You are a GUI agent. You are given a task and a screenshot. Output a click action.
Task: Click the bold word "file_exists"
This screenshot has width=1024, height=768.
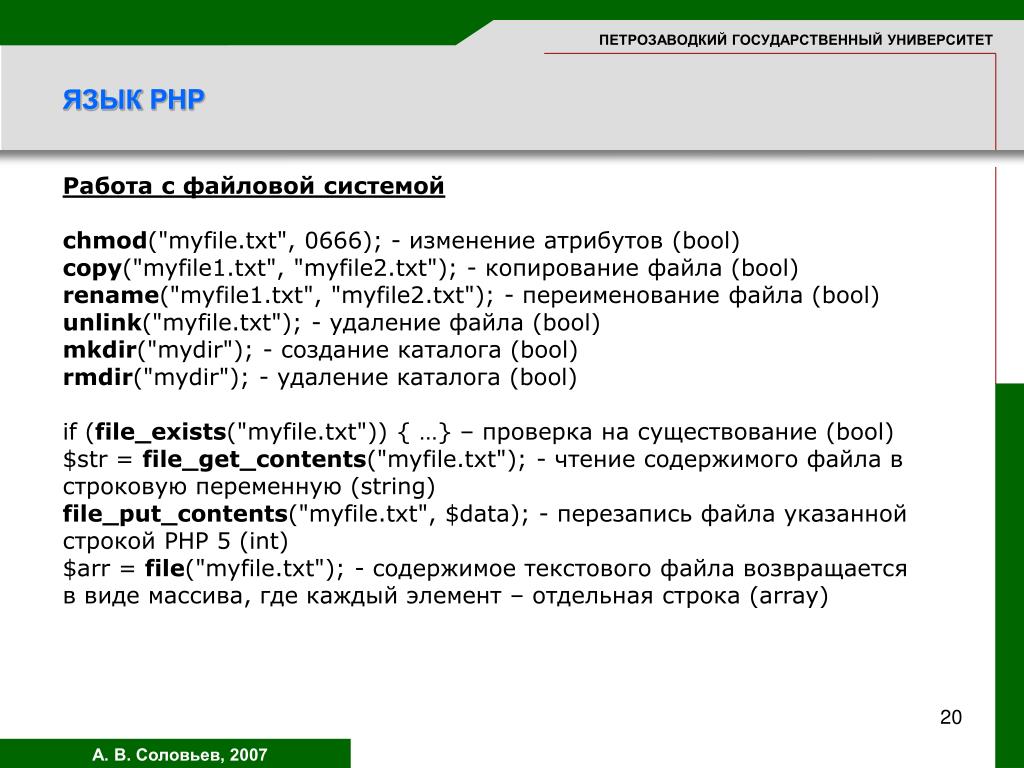161,432
